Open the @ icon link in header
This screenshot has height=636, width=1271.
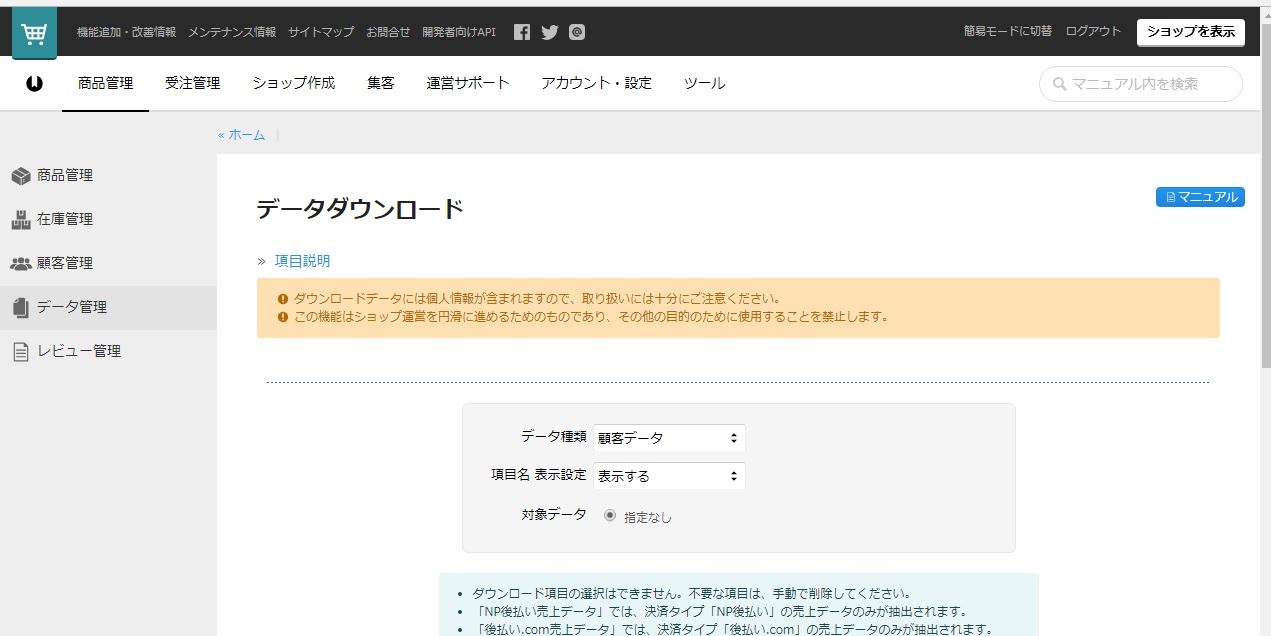tap(577, 32)
